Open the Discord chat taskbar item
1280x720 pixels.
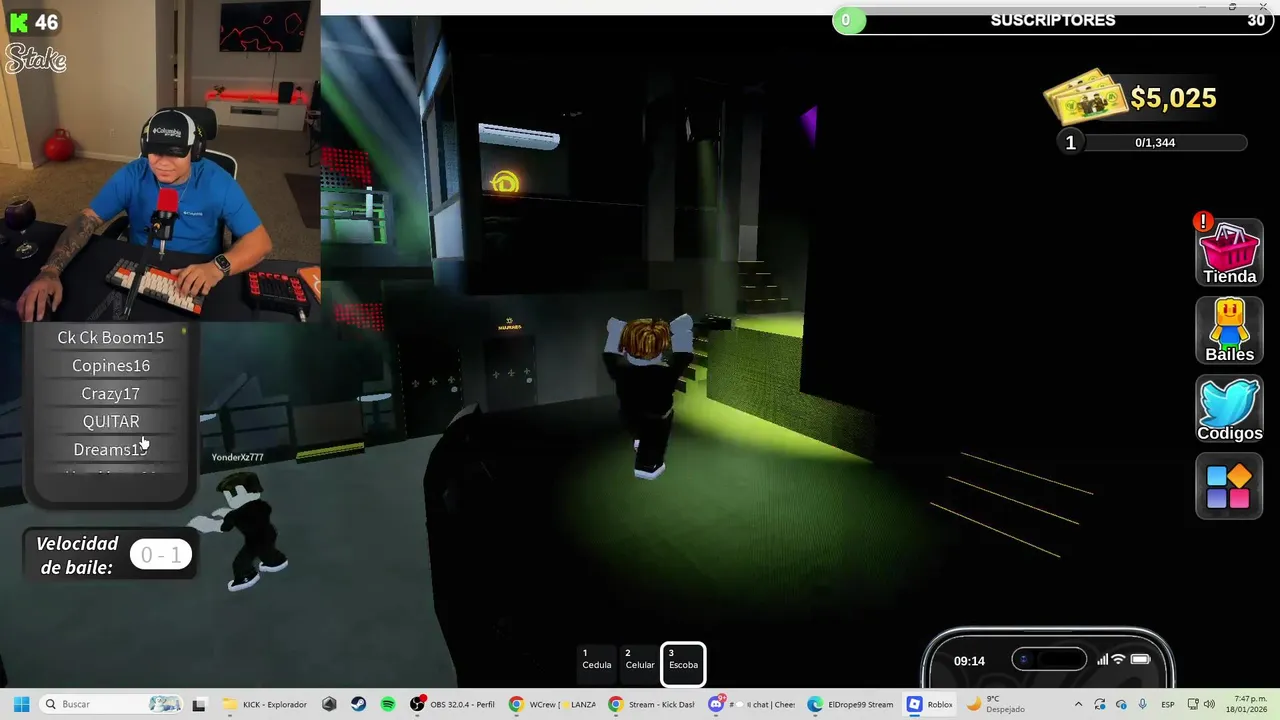click(x=752, y=704)
